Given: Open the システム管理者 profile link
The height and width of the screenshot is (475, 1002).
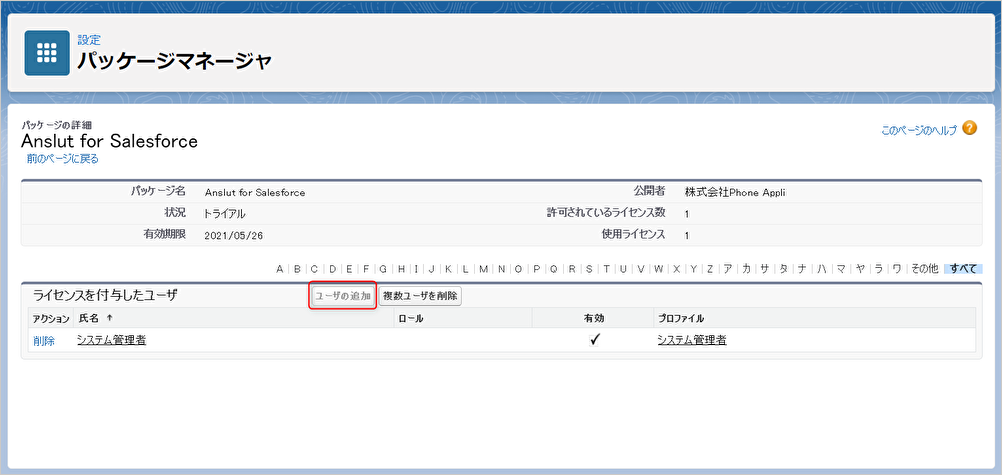Looking at the screenshot, I should pos(691,340).
